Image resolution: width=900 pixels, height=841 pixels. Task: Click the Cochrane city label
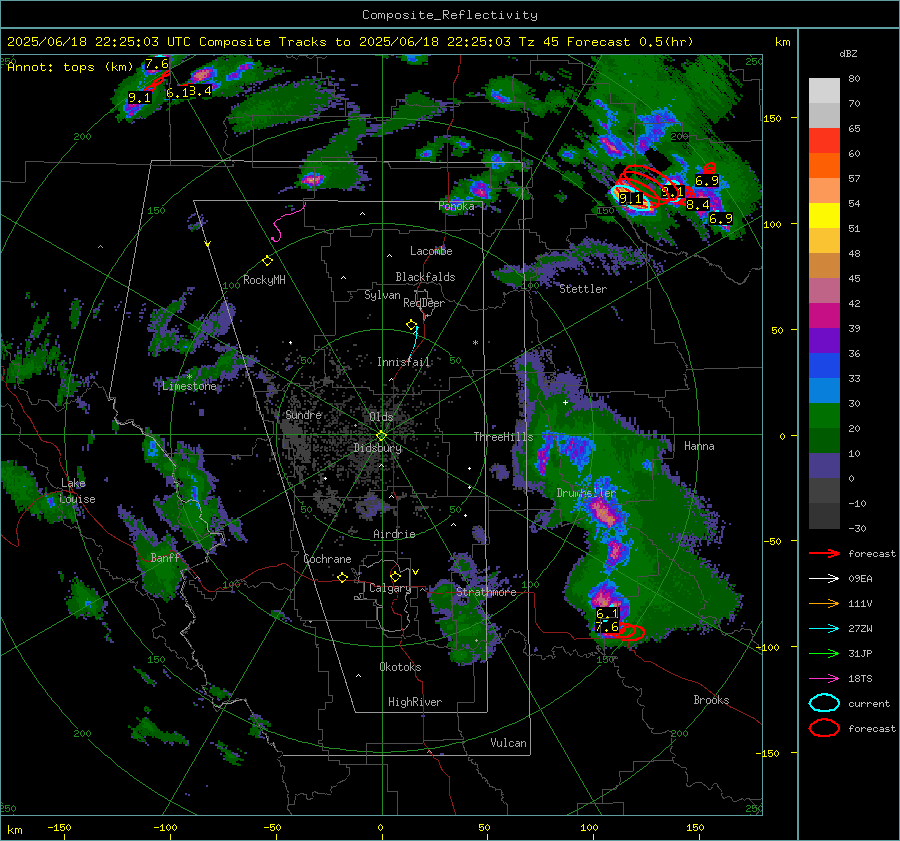(x=327, y=559)
